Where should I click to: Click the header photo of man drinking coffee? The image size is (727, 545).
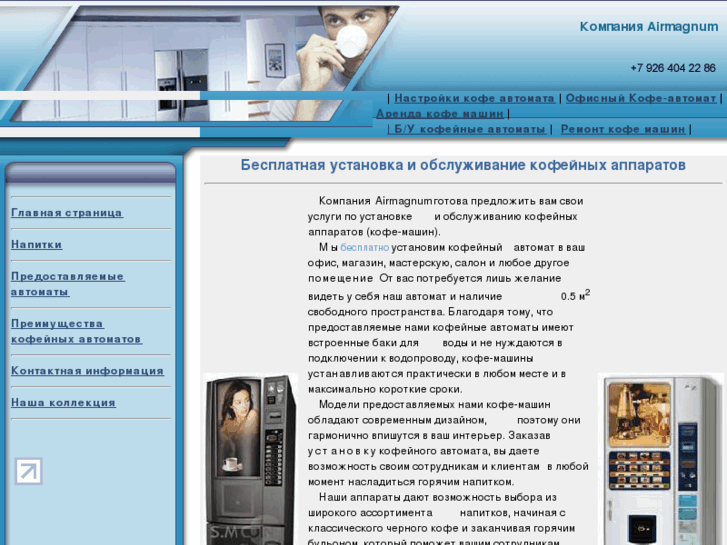click(x=204, y=64)
